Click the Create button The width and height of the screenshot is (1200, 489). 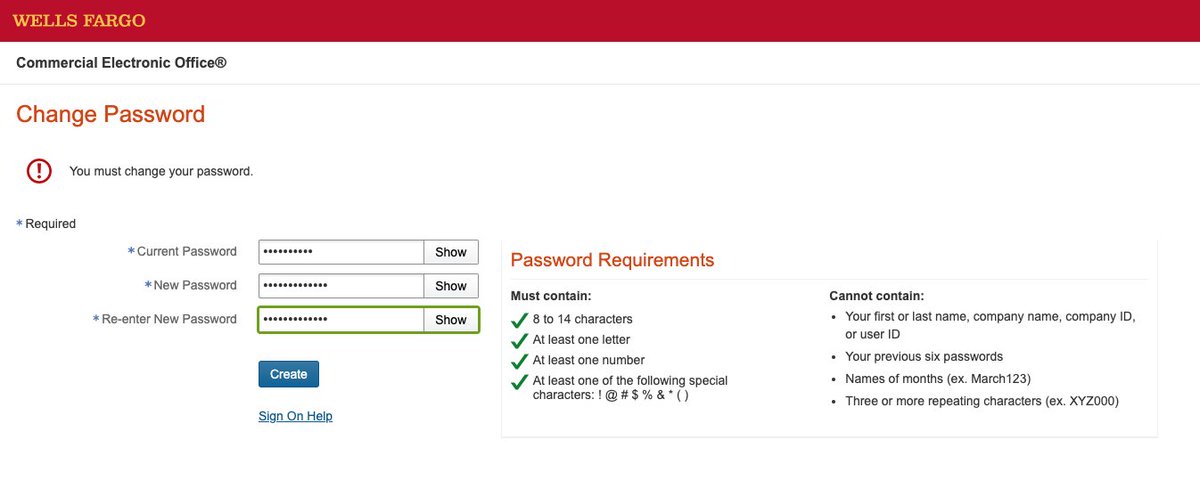[289, 374]
